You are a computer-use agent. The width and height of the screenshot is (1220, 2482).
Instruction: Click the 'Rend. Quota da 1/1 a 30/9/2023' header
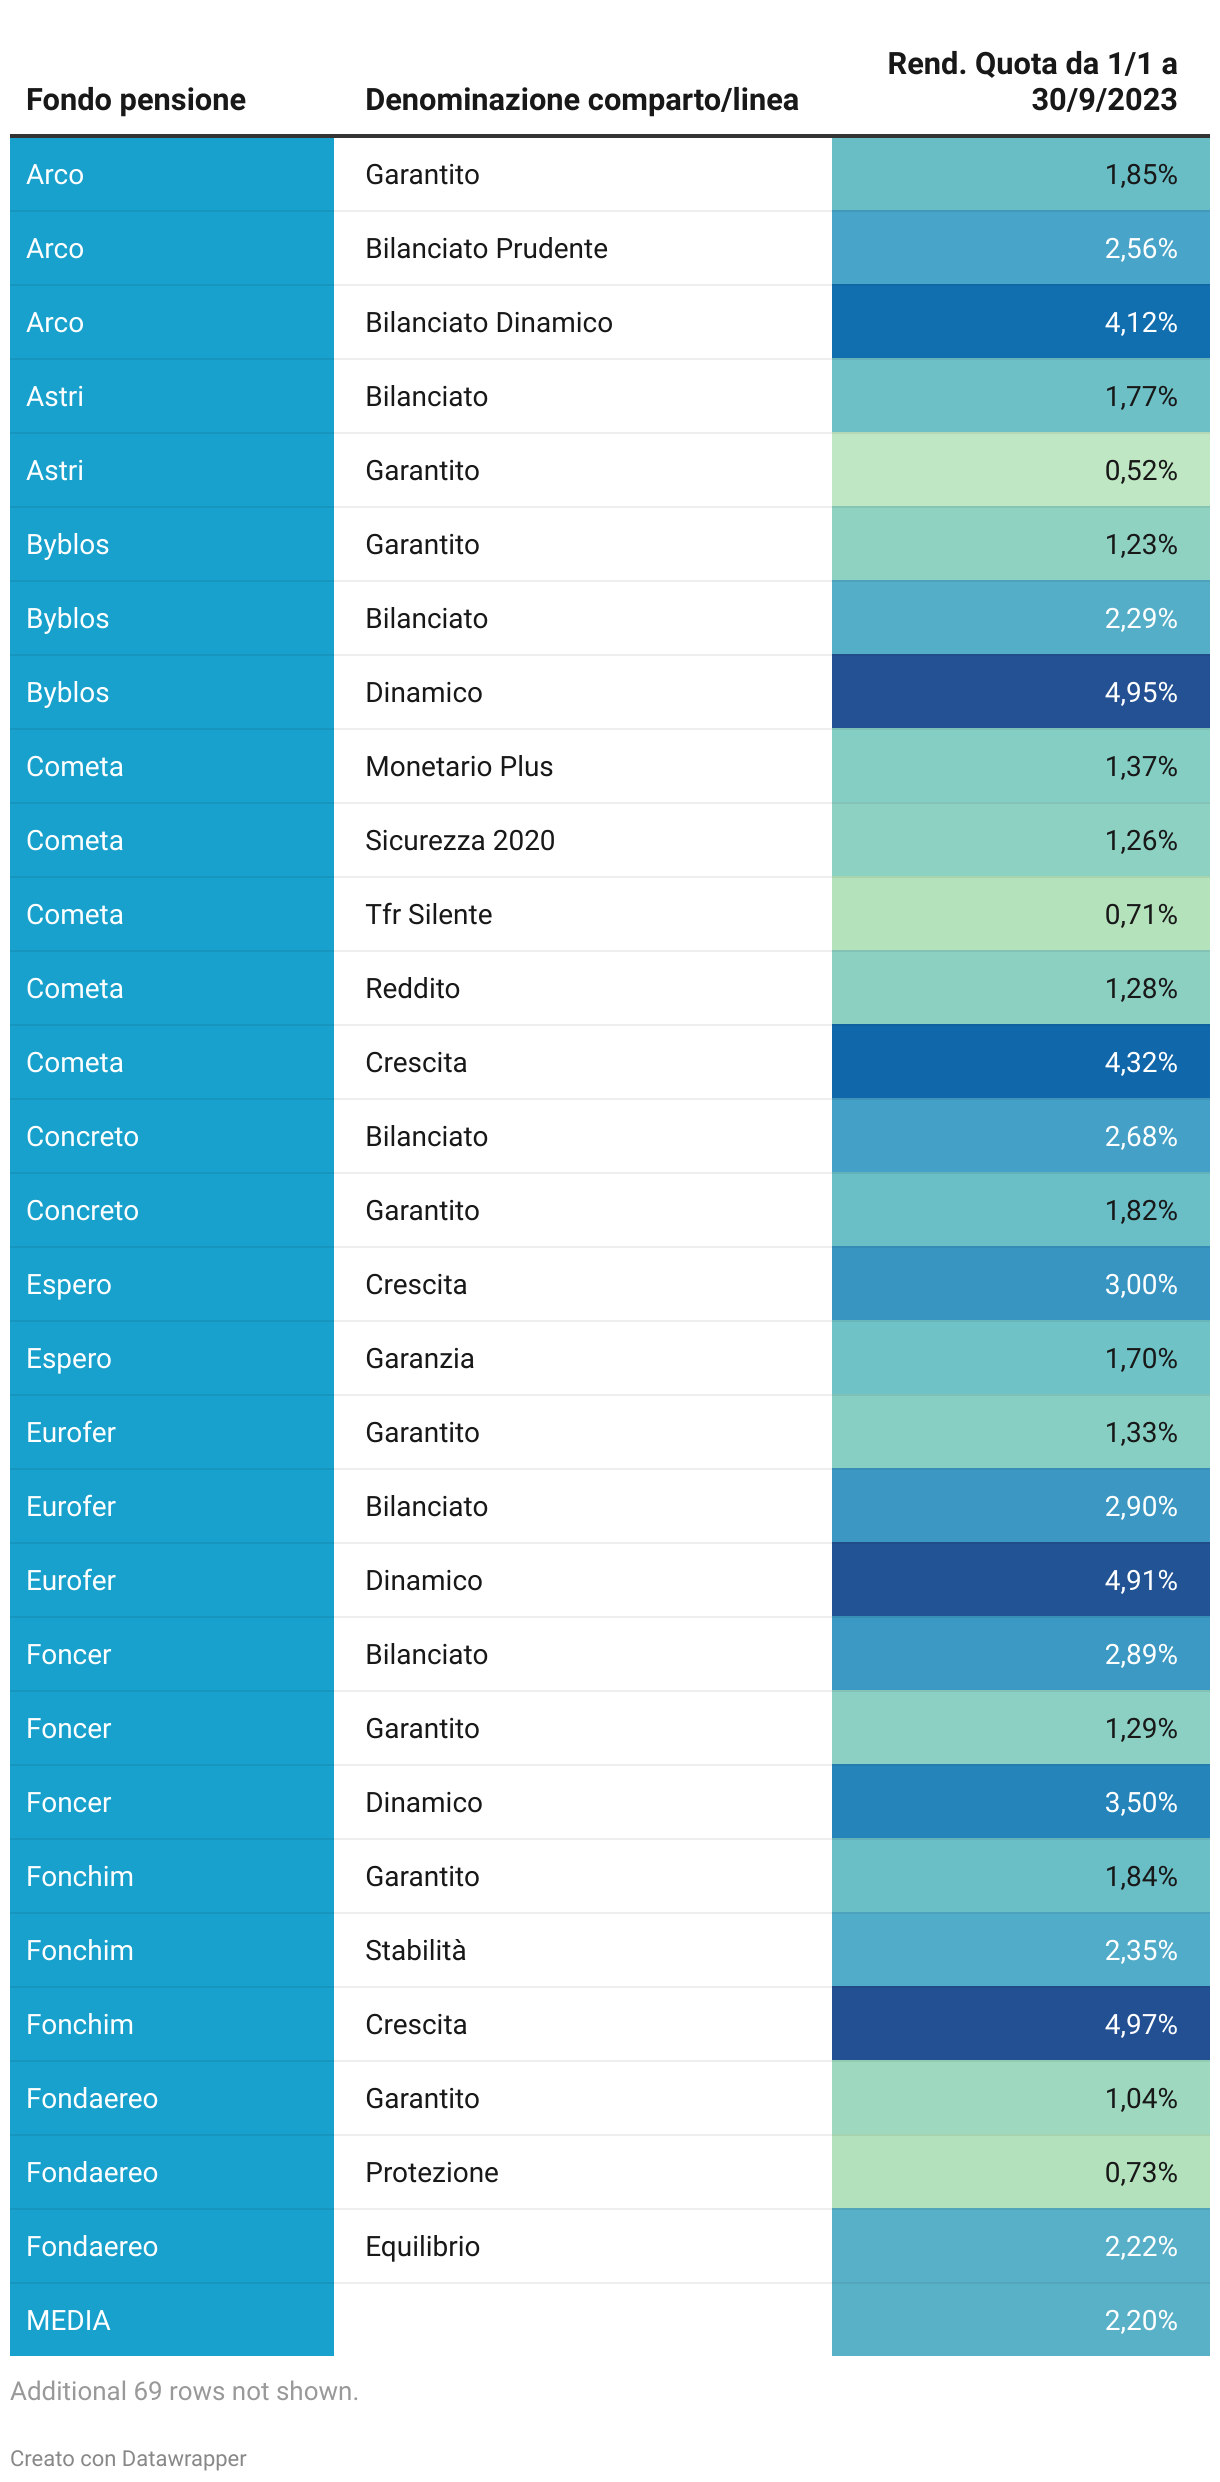(x=1031, y=82)
